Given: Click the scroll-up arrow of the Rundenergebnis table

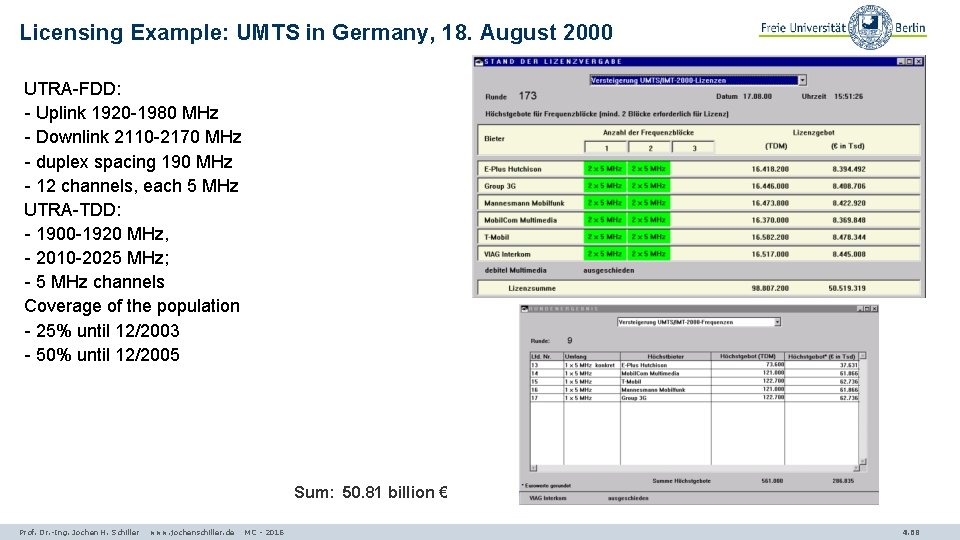Looking at the screenshot, I should click(863, 356).
